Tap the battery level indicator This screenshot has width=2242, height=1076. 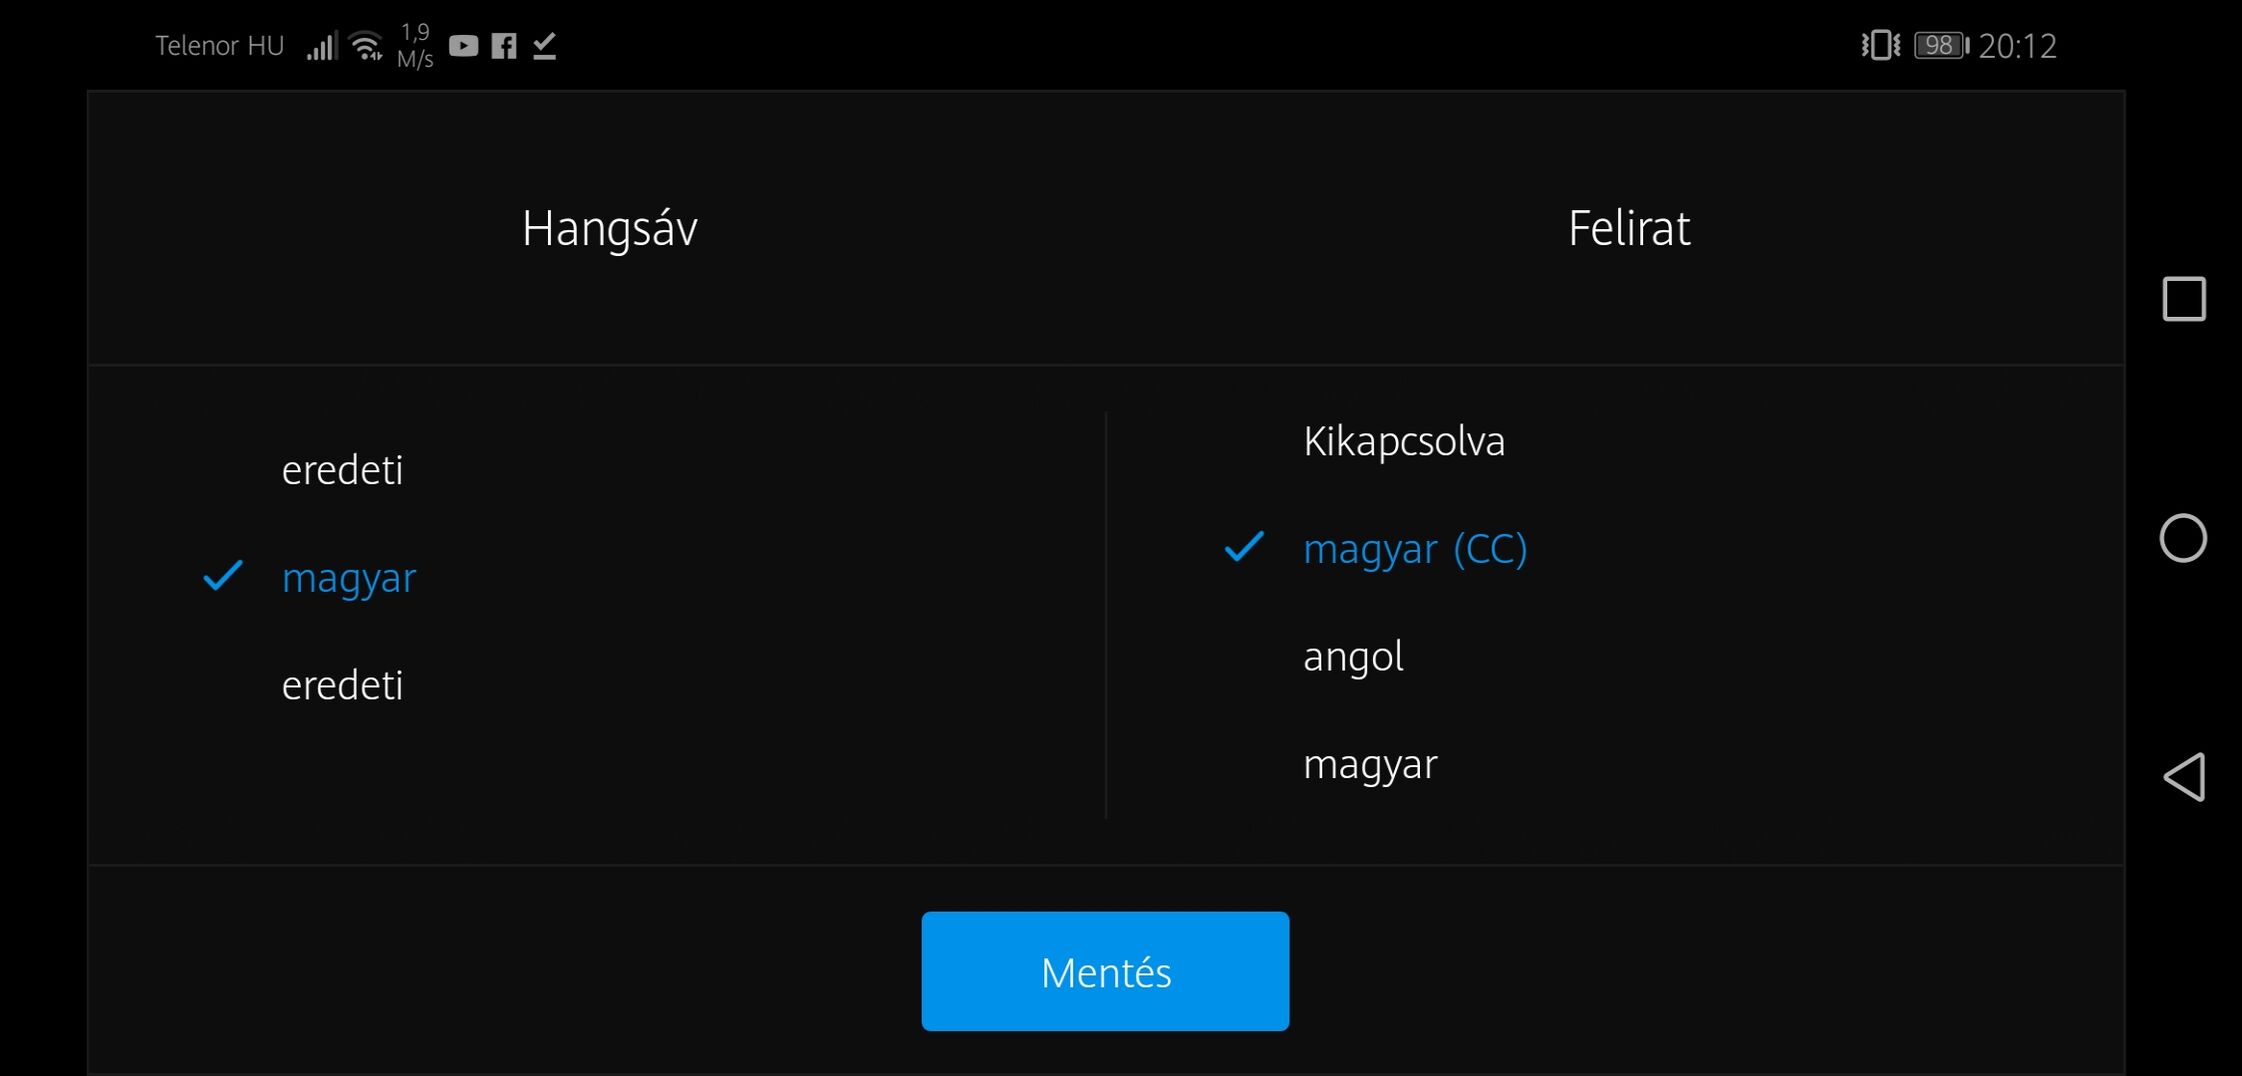(x=1940, y=46)
